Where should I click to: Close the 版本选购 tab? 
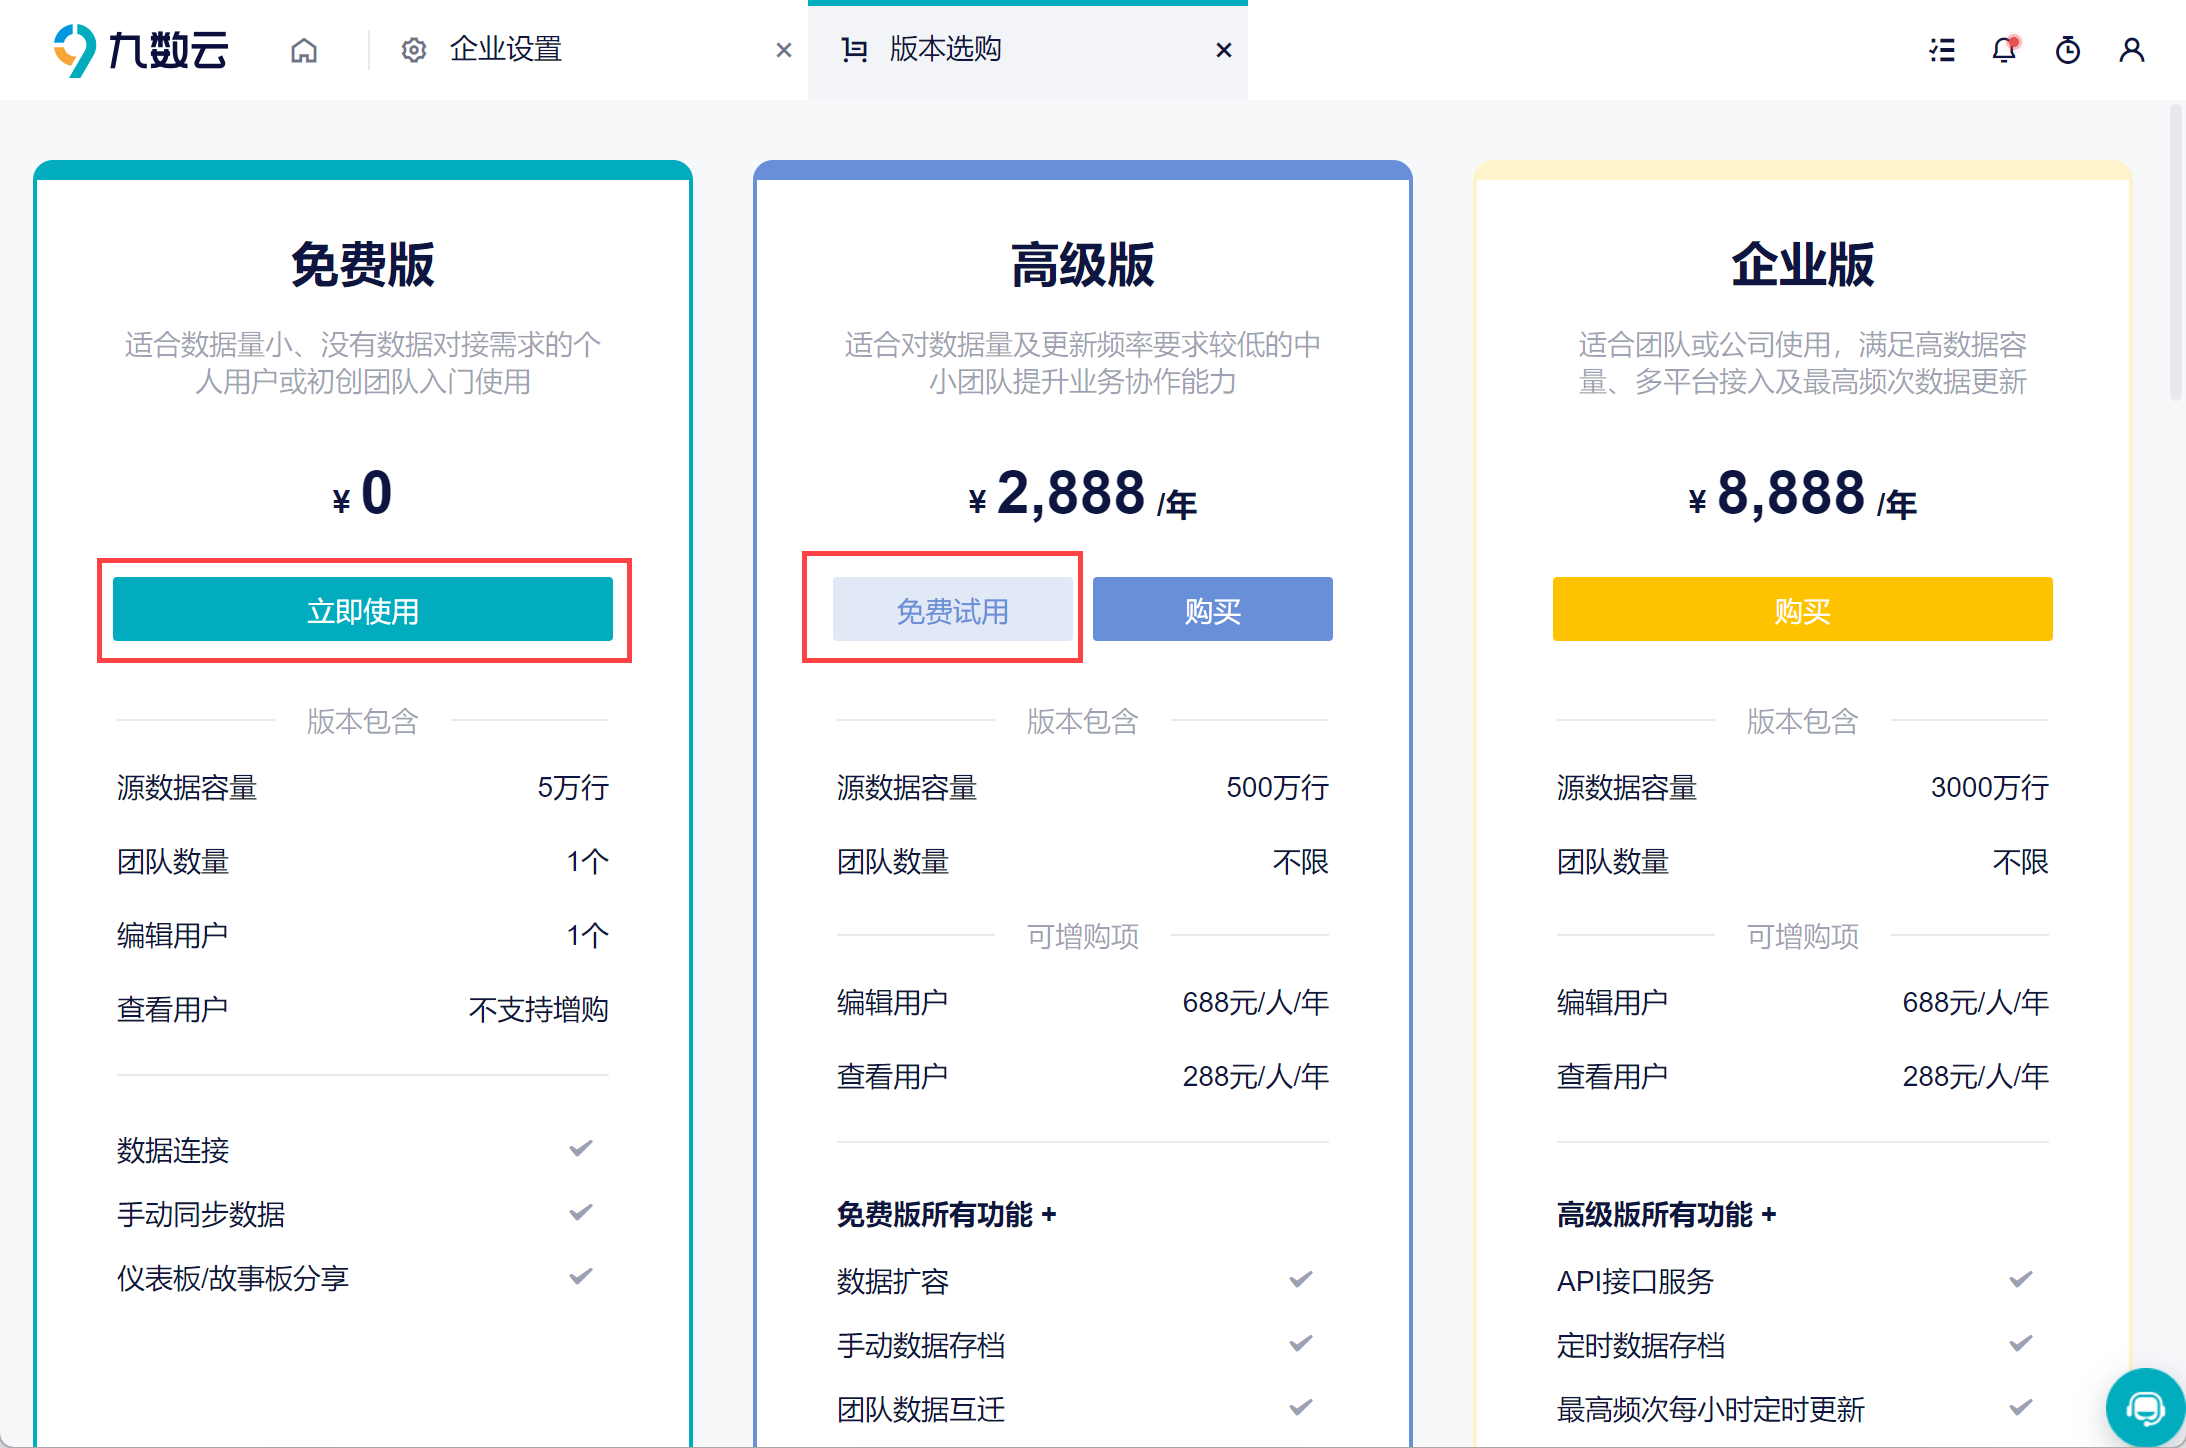tap(1223, 50)
